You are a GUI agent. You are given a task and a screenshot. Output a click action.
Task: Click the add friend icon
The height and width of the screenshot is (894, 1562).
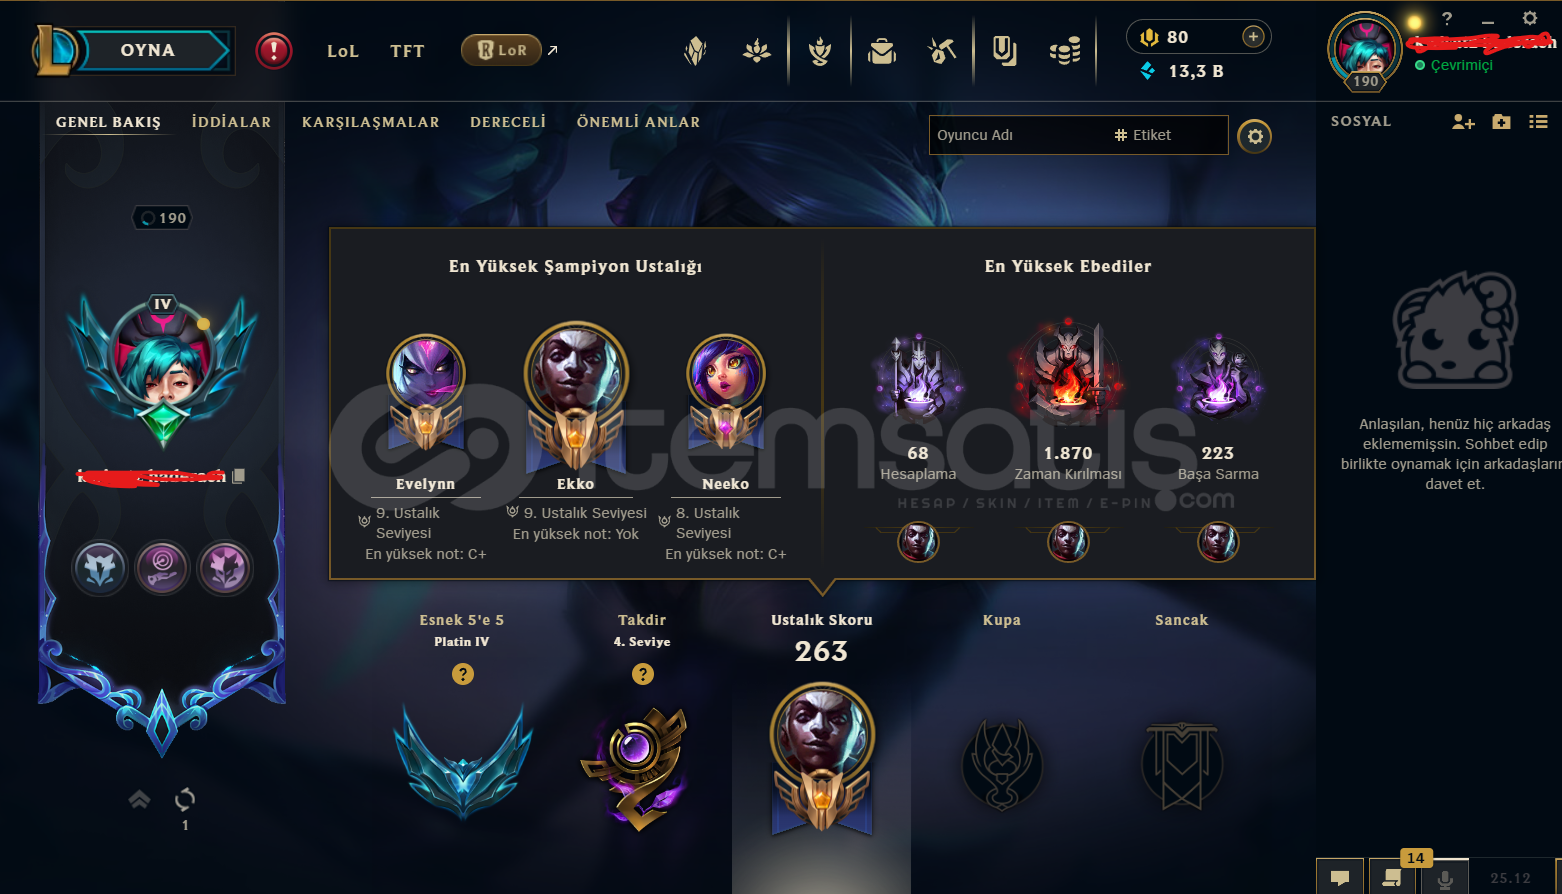1463,122
